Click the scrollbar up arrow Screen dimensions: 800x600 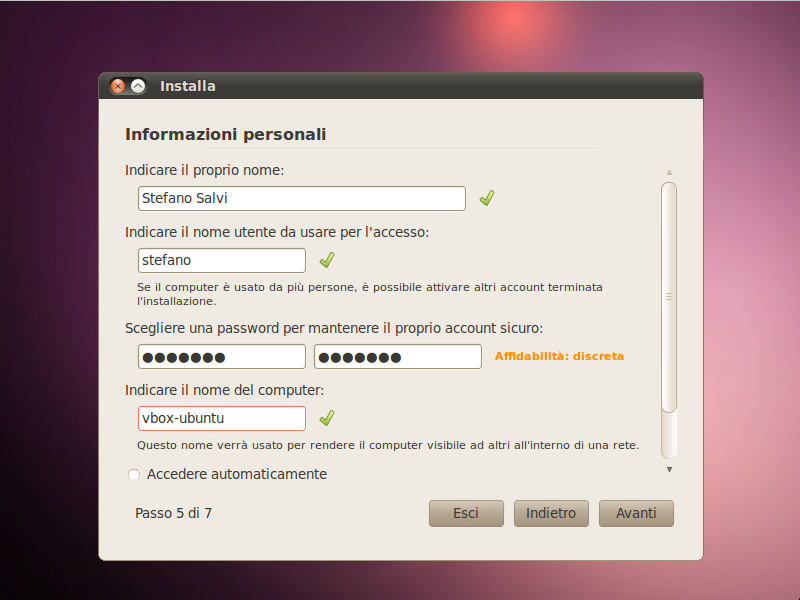click(x=669, y=172)
